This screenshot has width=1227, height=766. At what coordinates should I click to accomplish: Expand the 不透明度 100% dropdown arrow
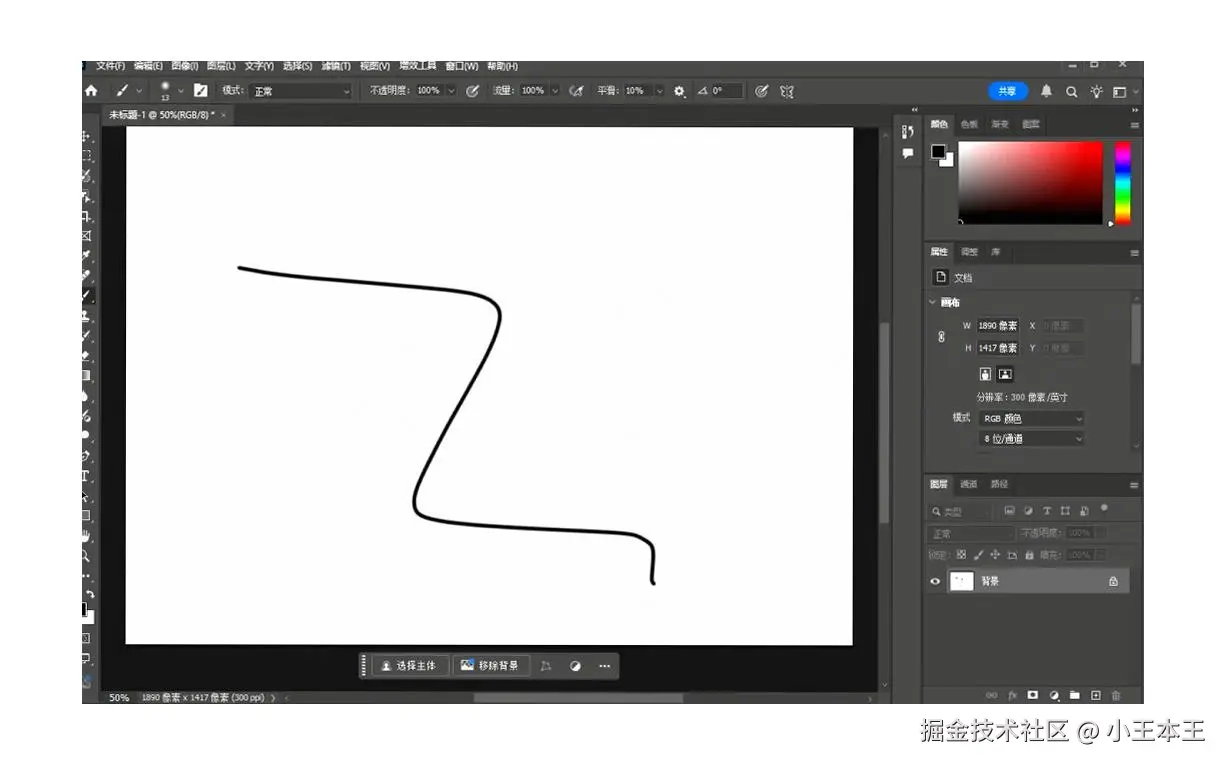click(x=451, y=91)
